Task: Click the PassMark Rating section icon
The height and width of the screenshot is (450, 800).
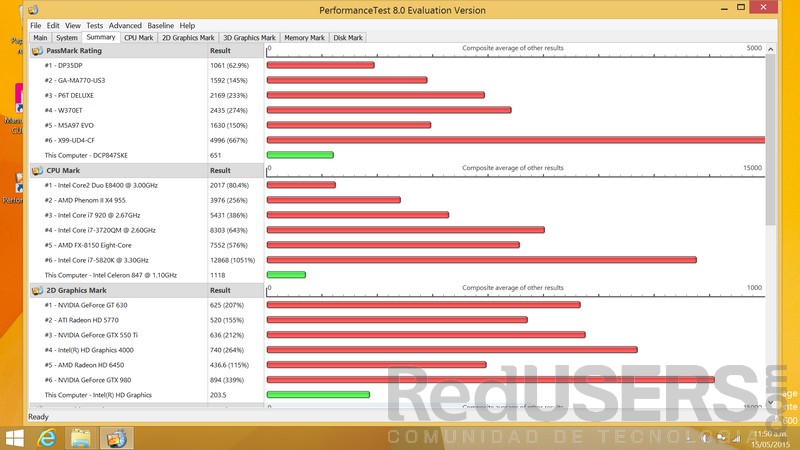Action: [x=37, y=51]
